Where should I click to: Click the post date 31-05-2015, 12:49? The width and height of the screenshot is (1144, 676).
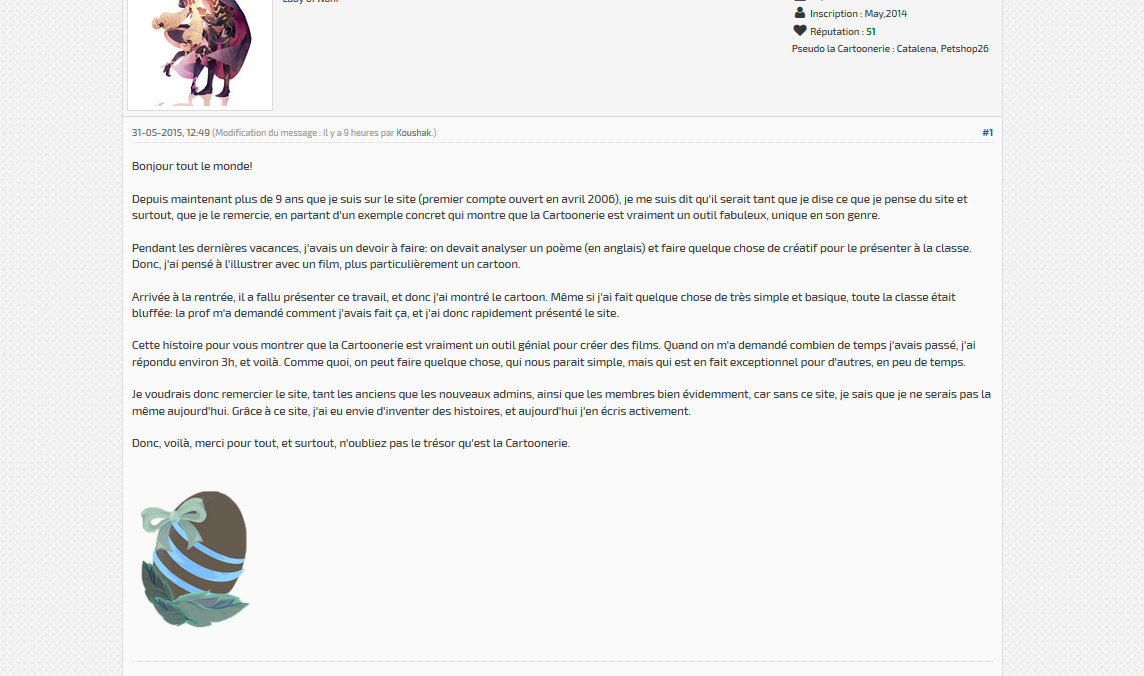click(171, 133)
